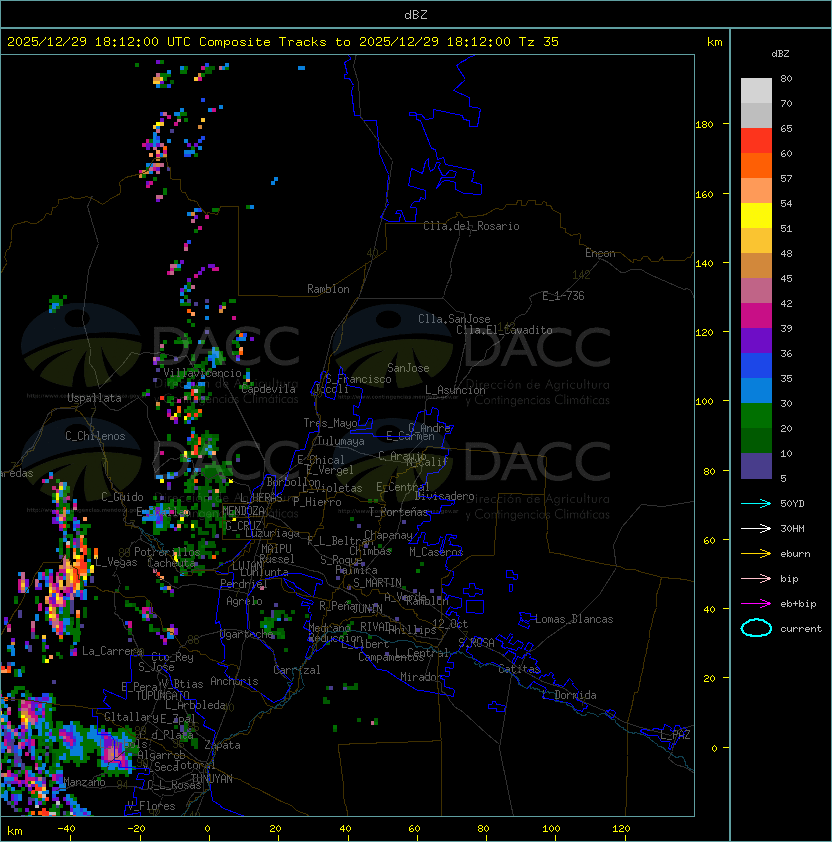Click the 'Agrelo' map label
This screenshot has width=832, height=842.
coord(244,601)
